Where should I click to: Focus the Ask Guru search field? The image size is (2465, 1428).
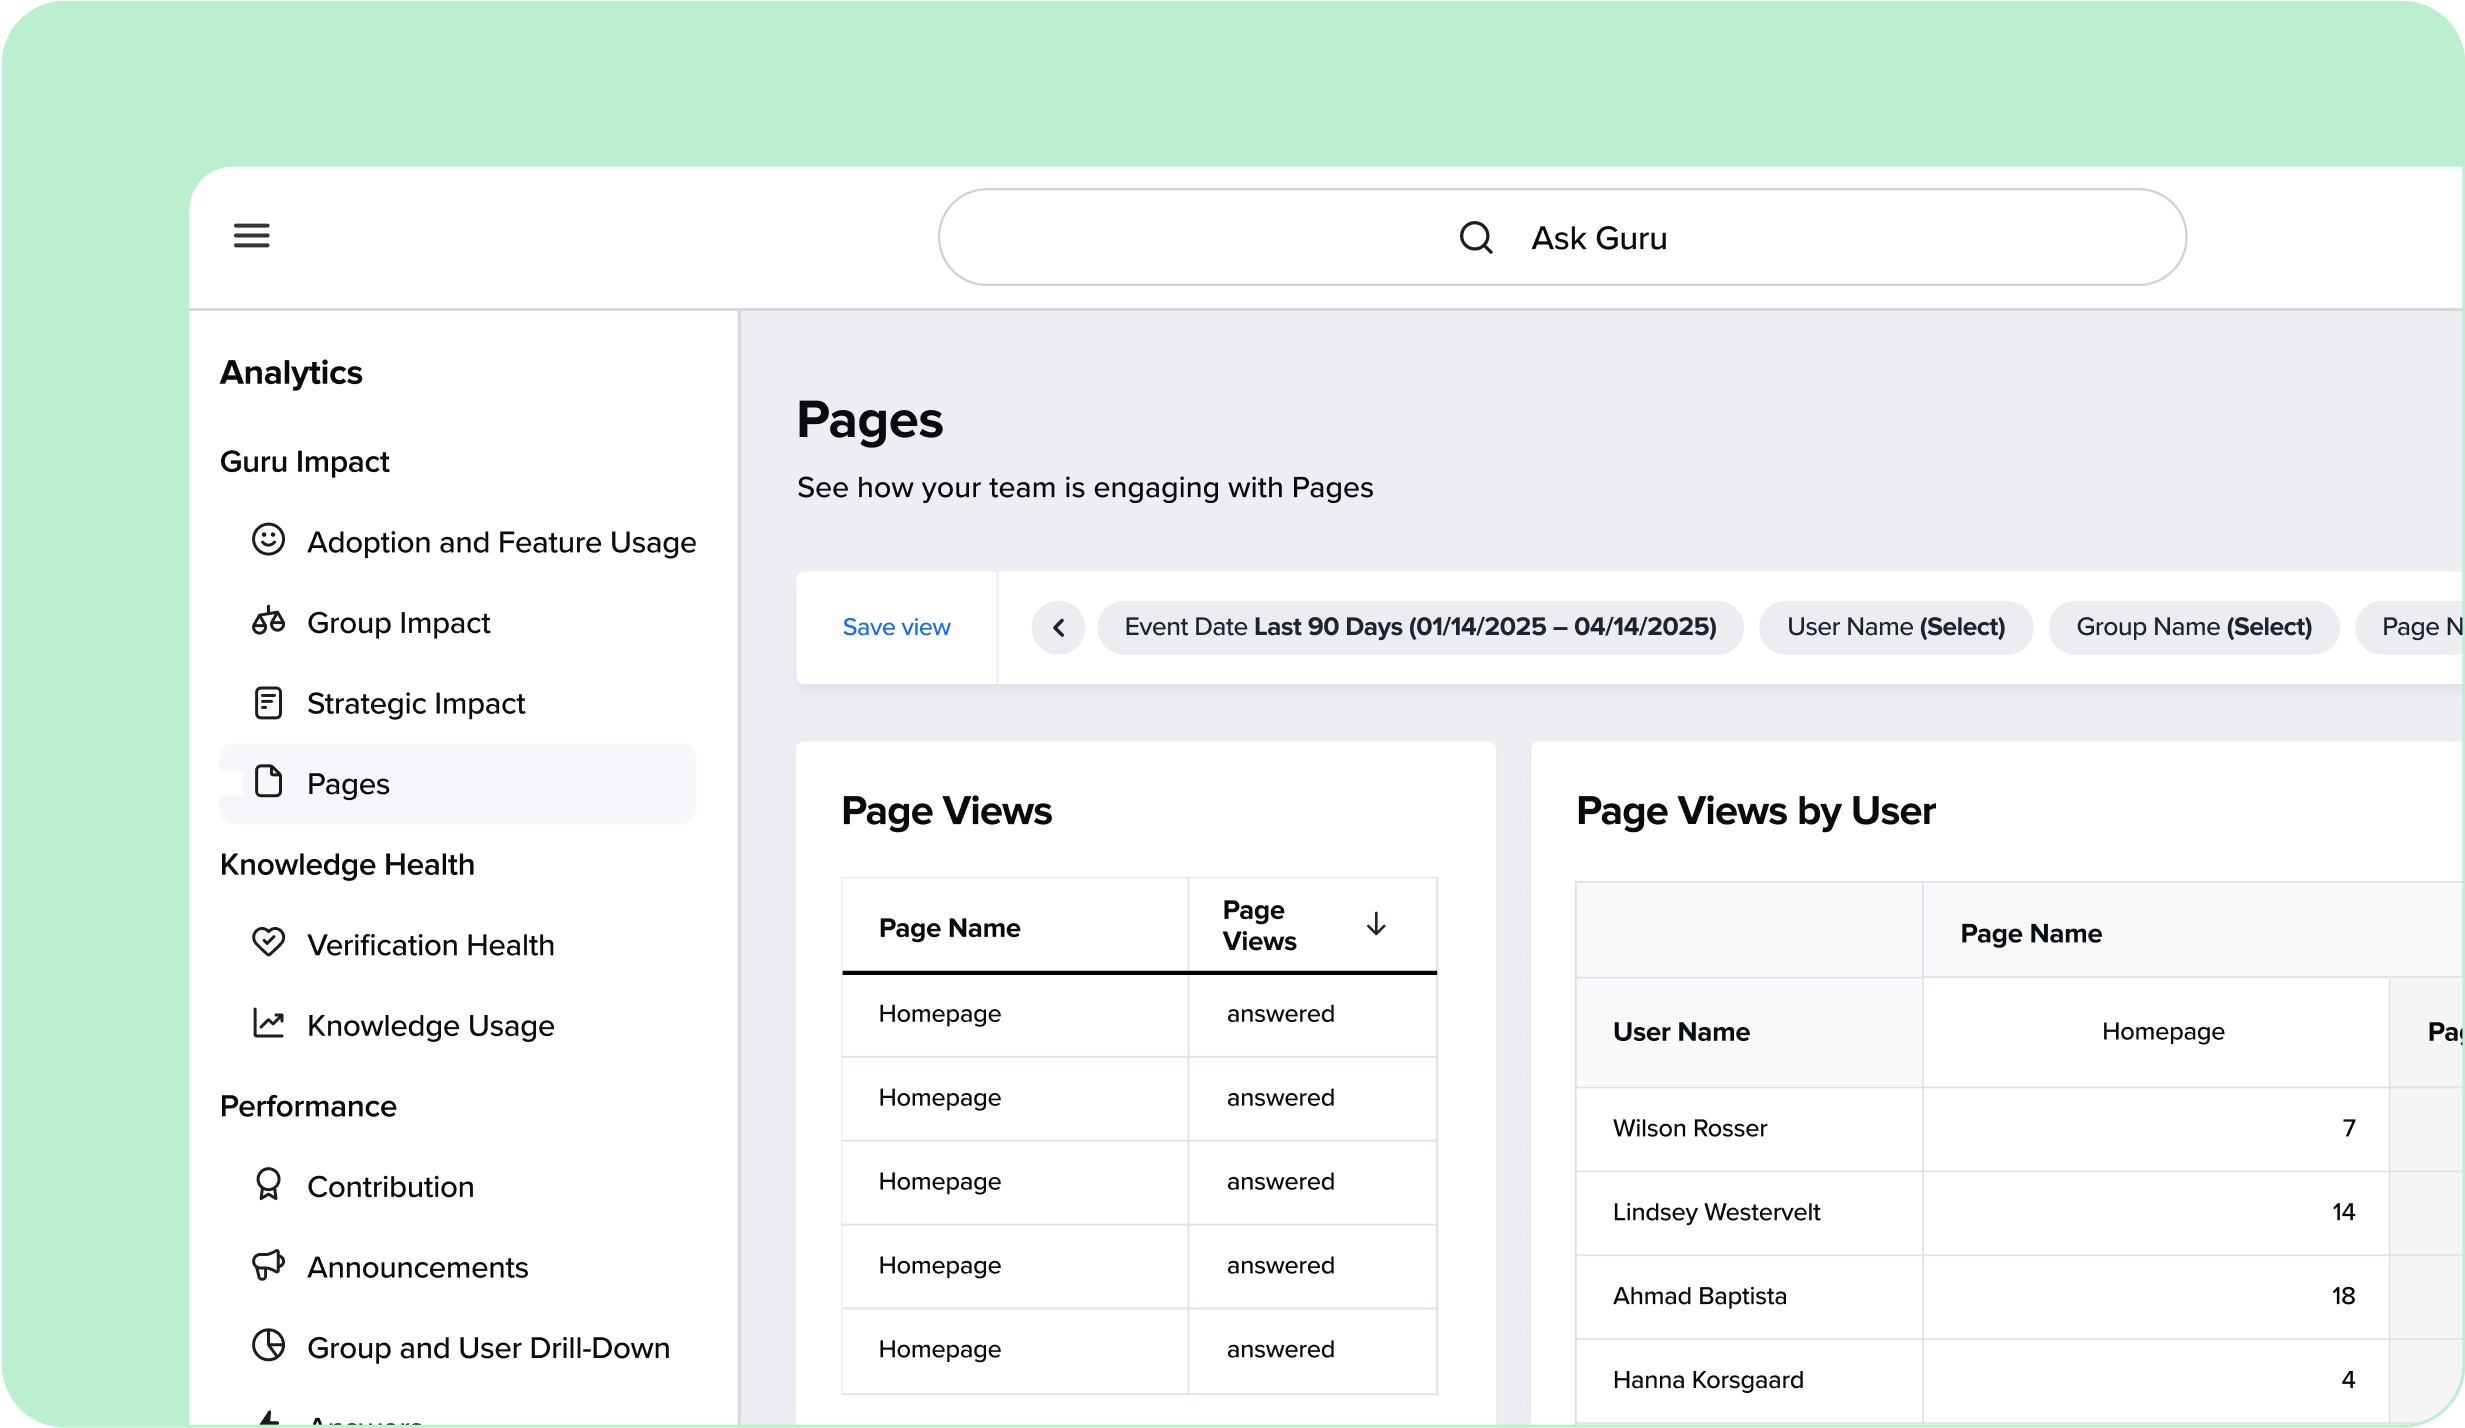point(1562,237)
